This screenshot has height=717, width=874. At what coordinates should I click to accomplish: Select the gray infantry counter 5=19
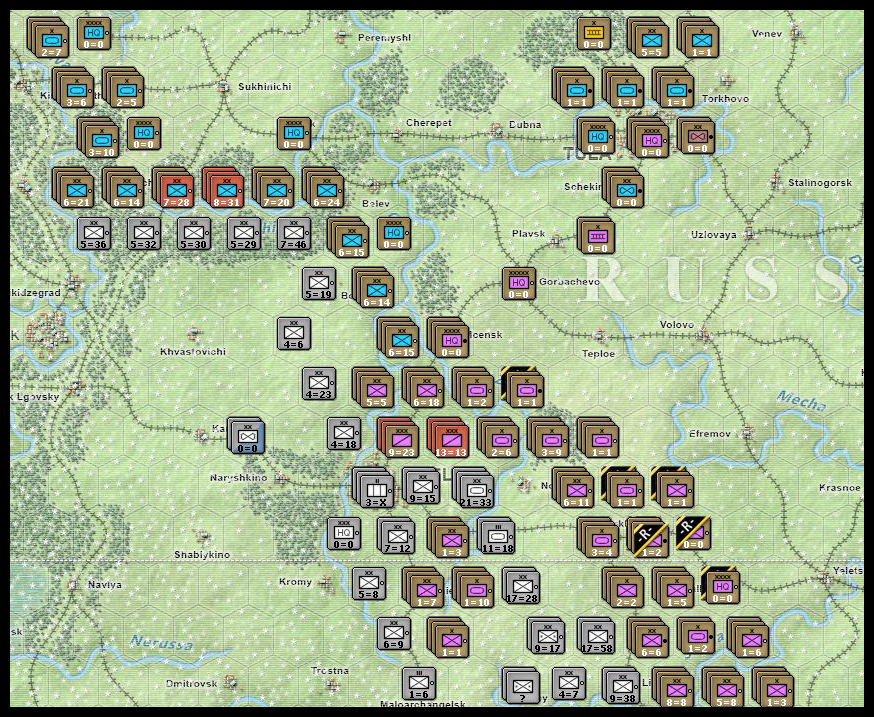pos(319,284)
